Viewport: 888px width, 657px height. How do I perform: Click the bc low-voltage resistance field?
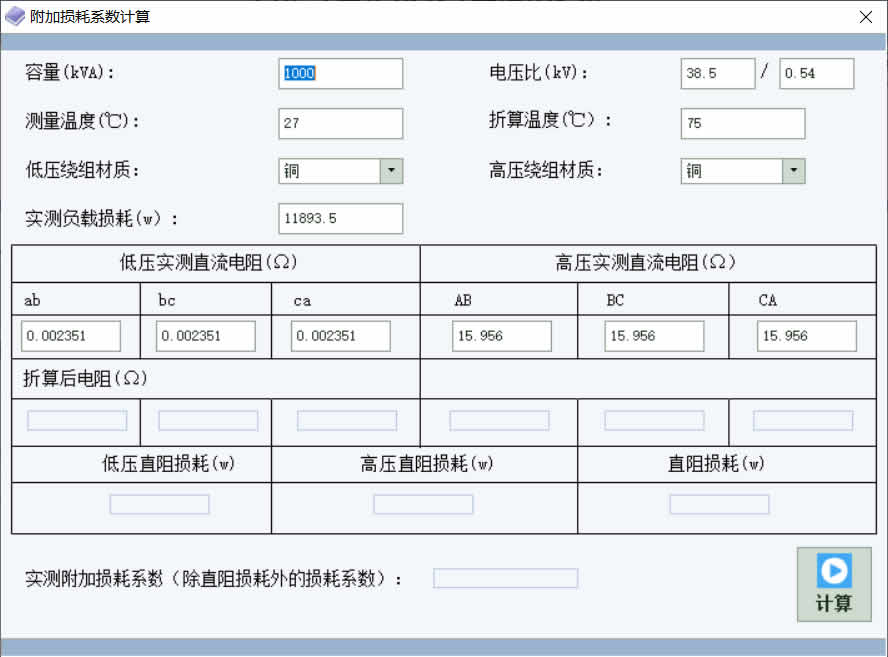tap(206, 336)
